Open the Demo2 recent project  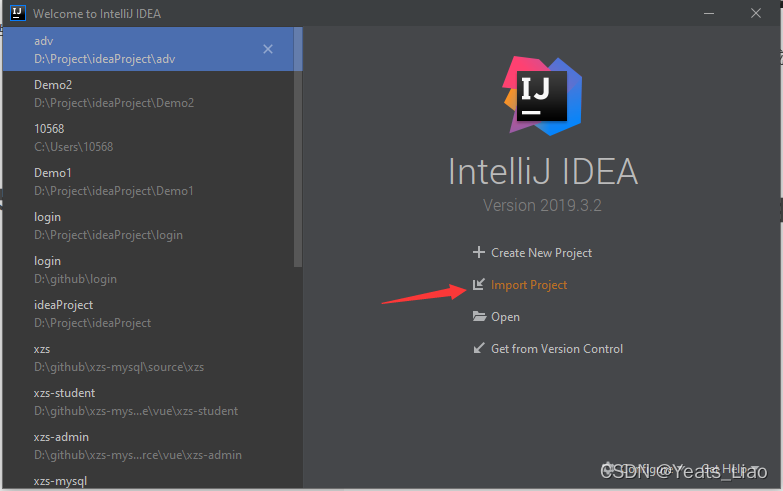(x=148, y=93)
